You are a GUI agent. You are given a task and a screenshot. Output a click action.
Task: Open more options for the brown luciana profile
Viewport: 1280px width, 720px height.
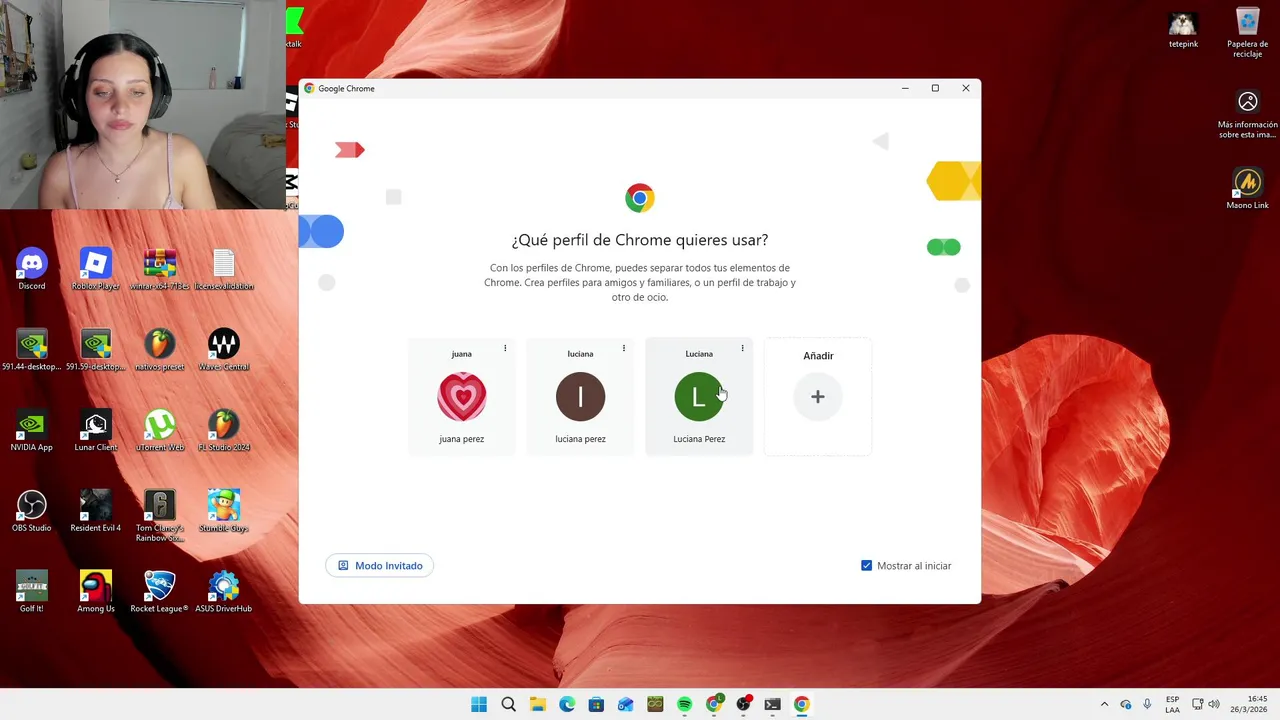coord(624,348)
